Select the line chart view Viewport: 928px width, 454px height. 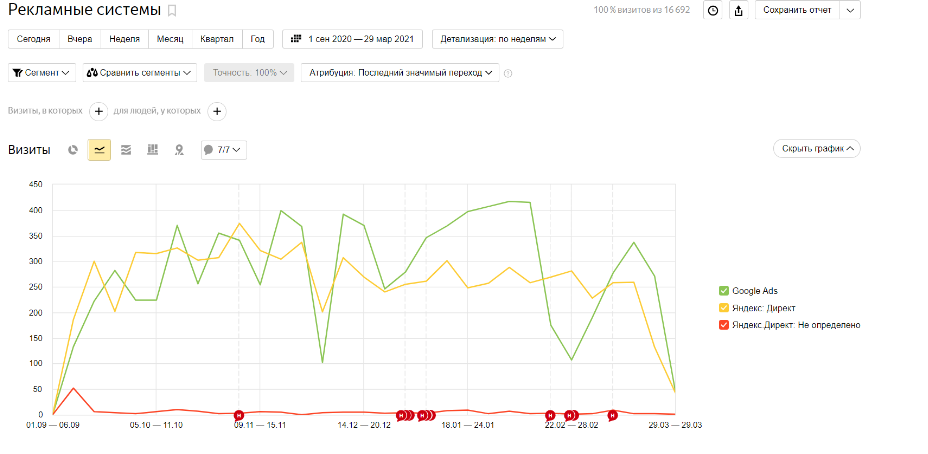(99, 150)
